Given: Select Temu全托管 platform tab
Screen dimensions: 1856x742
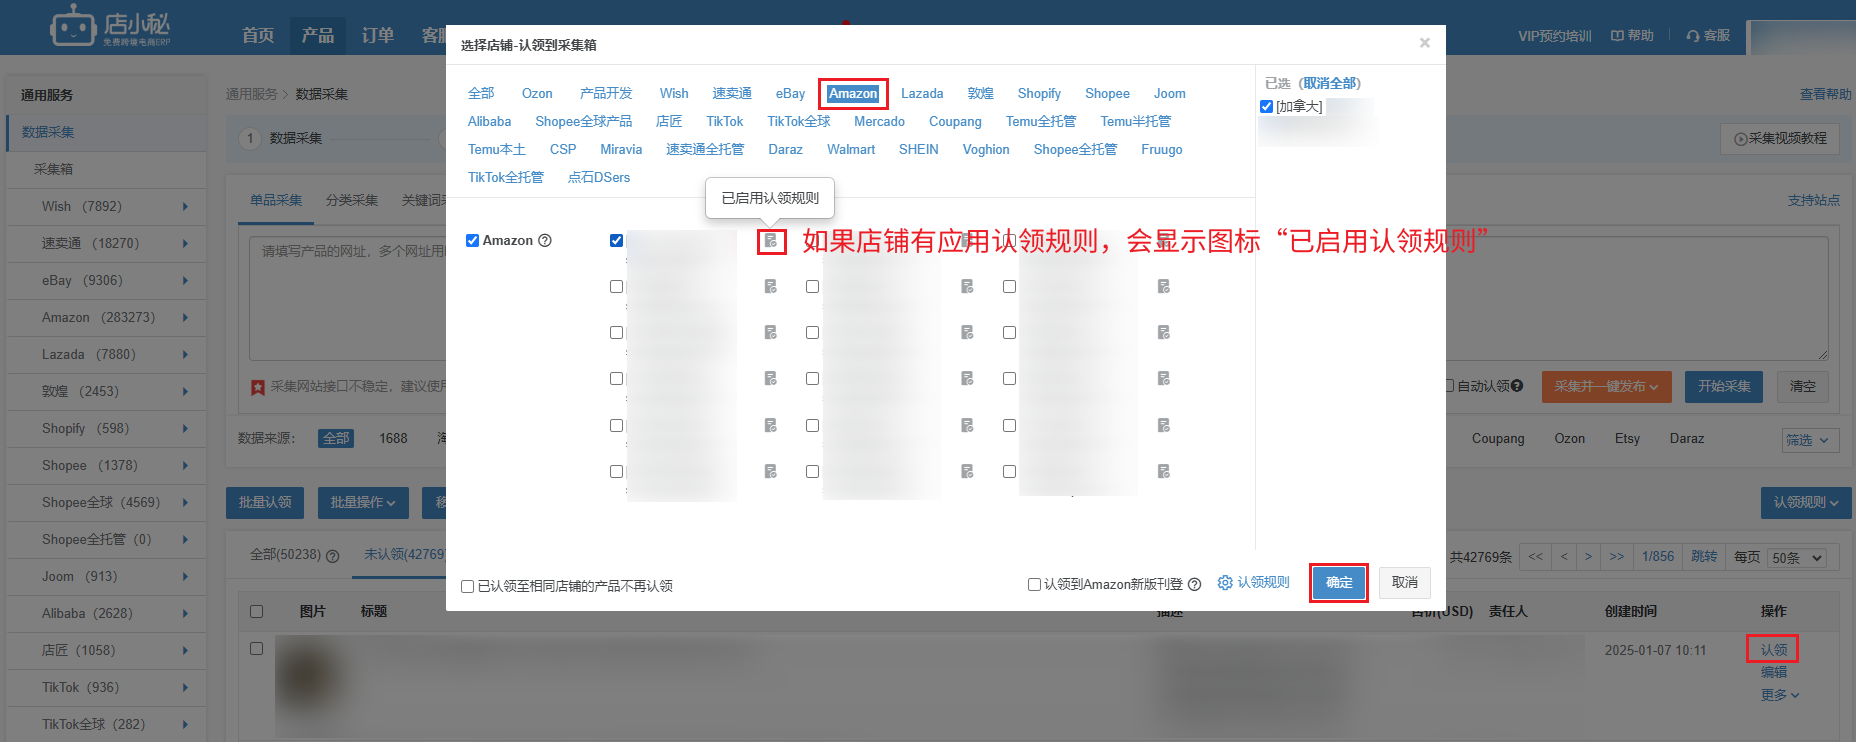Looking at the screenshot, I should coord(1041,121).
